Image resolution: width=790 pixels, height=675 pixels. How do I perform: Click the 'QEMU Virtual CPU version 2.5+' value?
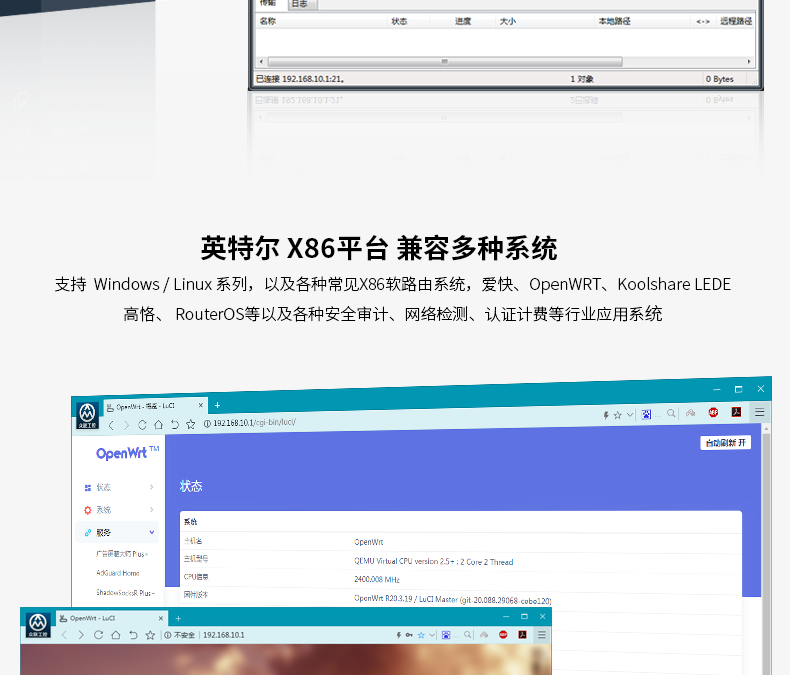pyautogui.click(x=433, y=561)
